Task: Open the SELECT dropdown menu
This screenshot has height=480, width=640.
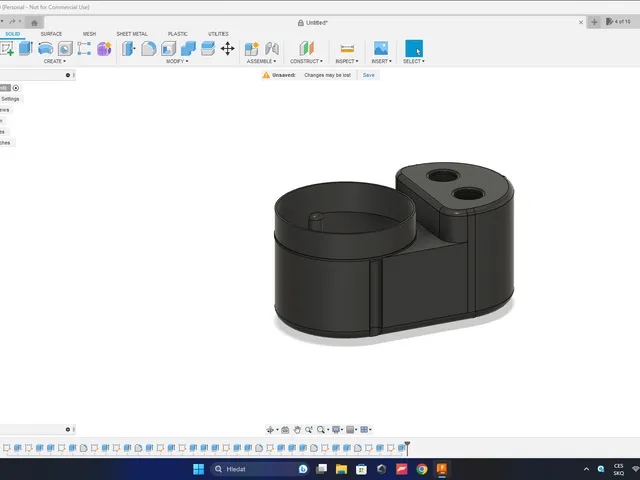Action: (x=414, y=61)
